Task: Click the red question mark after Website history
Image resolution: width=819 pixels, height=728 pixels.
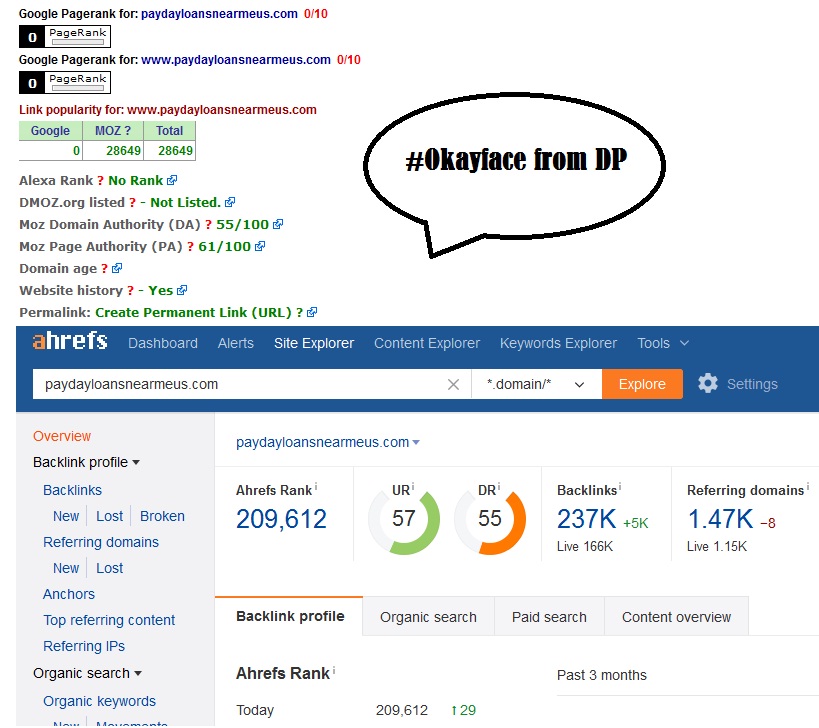Action: (x=131, y=290)
